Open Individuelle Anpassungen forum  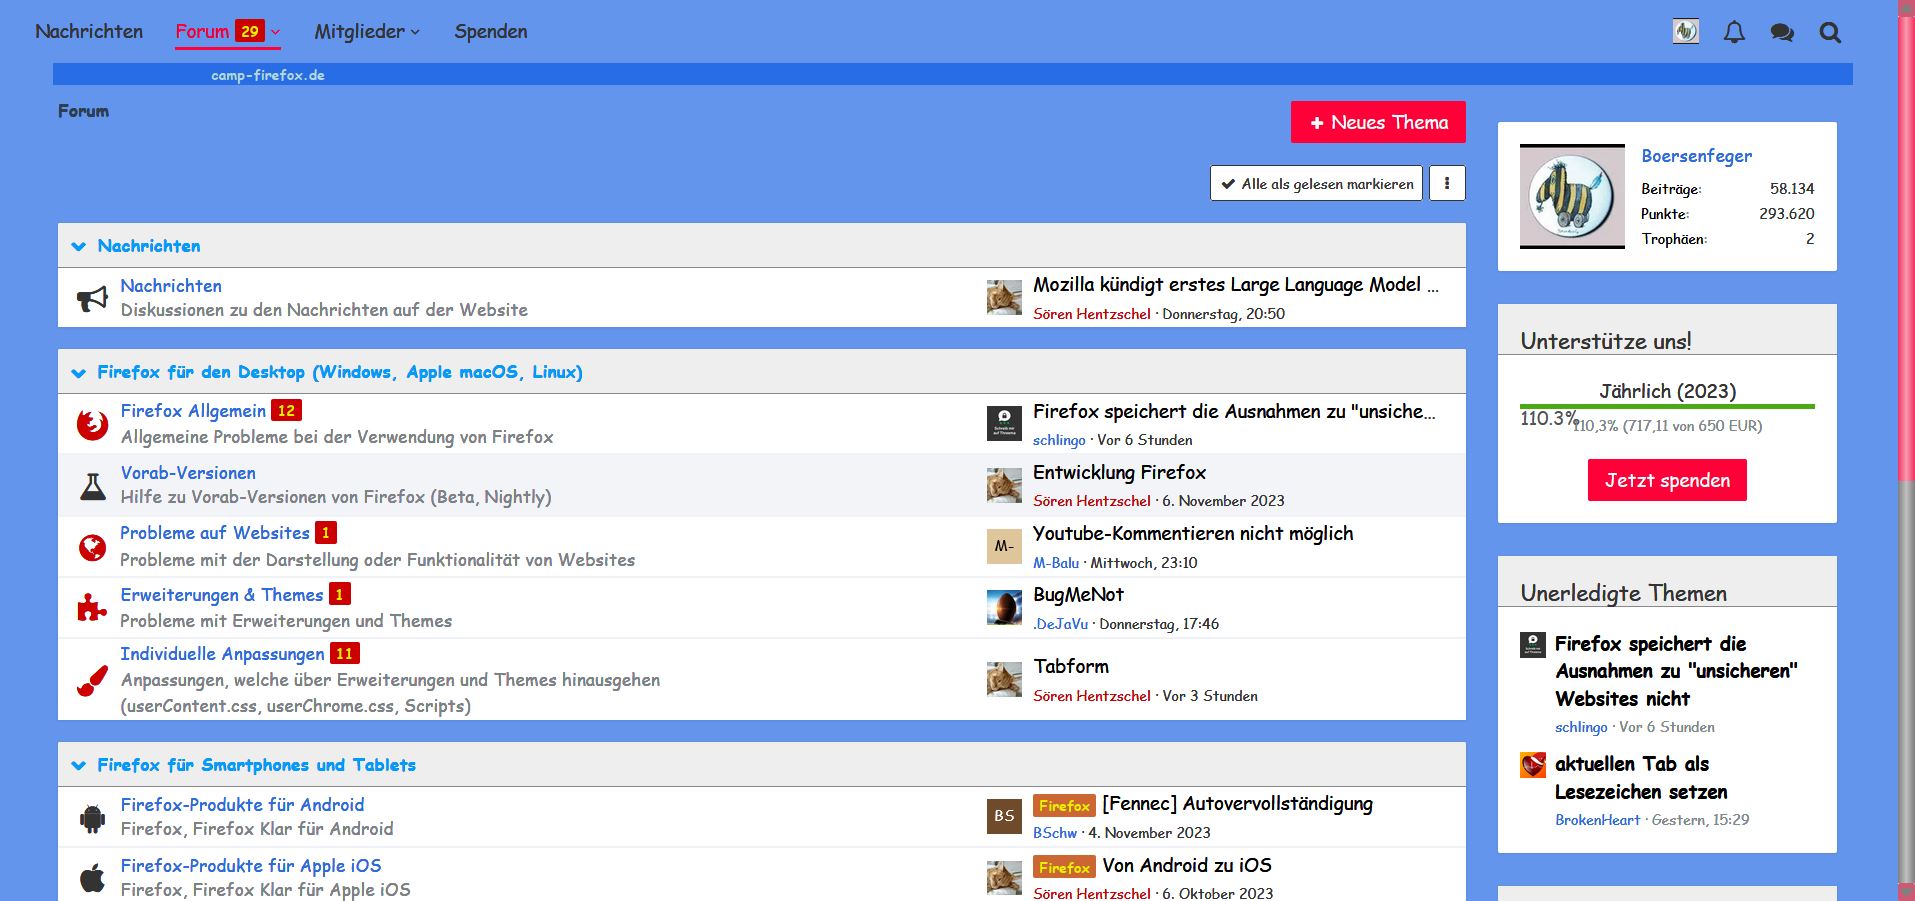(x=222, y=654)
